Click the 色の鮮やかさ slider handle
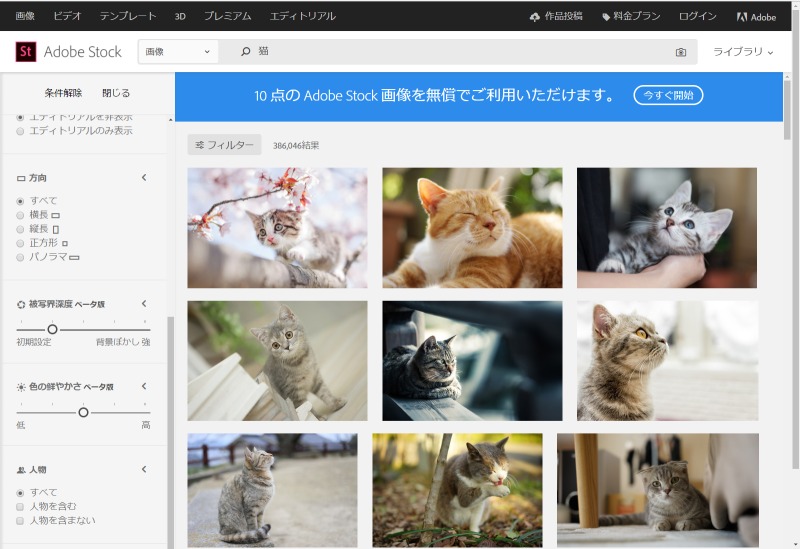This screenshot has height=549, width=800. pyautogui.click(x=83, y=412)
